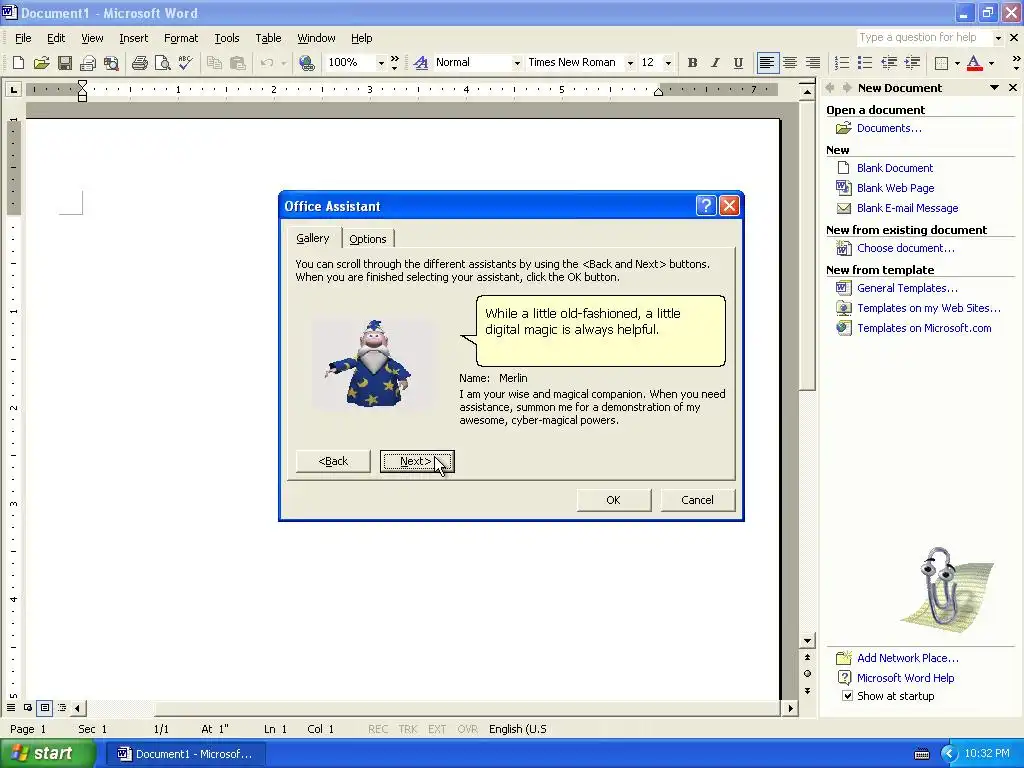
Task: Open the Style Normal dropdown
Action: coord(517,63)
